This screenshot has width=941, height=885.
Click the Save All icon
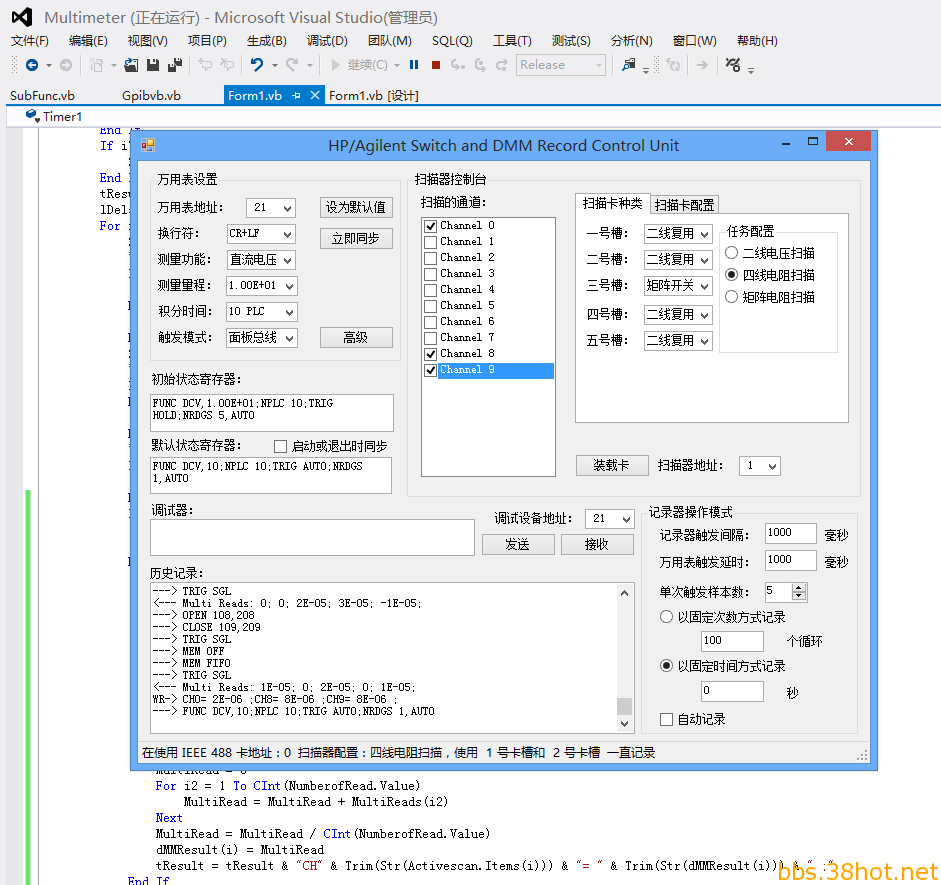tap(175, 65)
